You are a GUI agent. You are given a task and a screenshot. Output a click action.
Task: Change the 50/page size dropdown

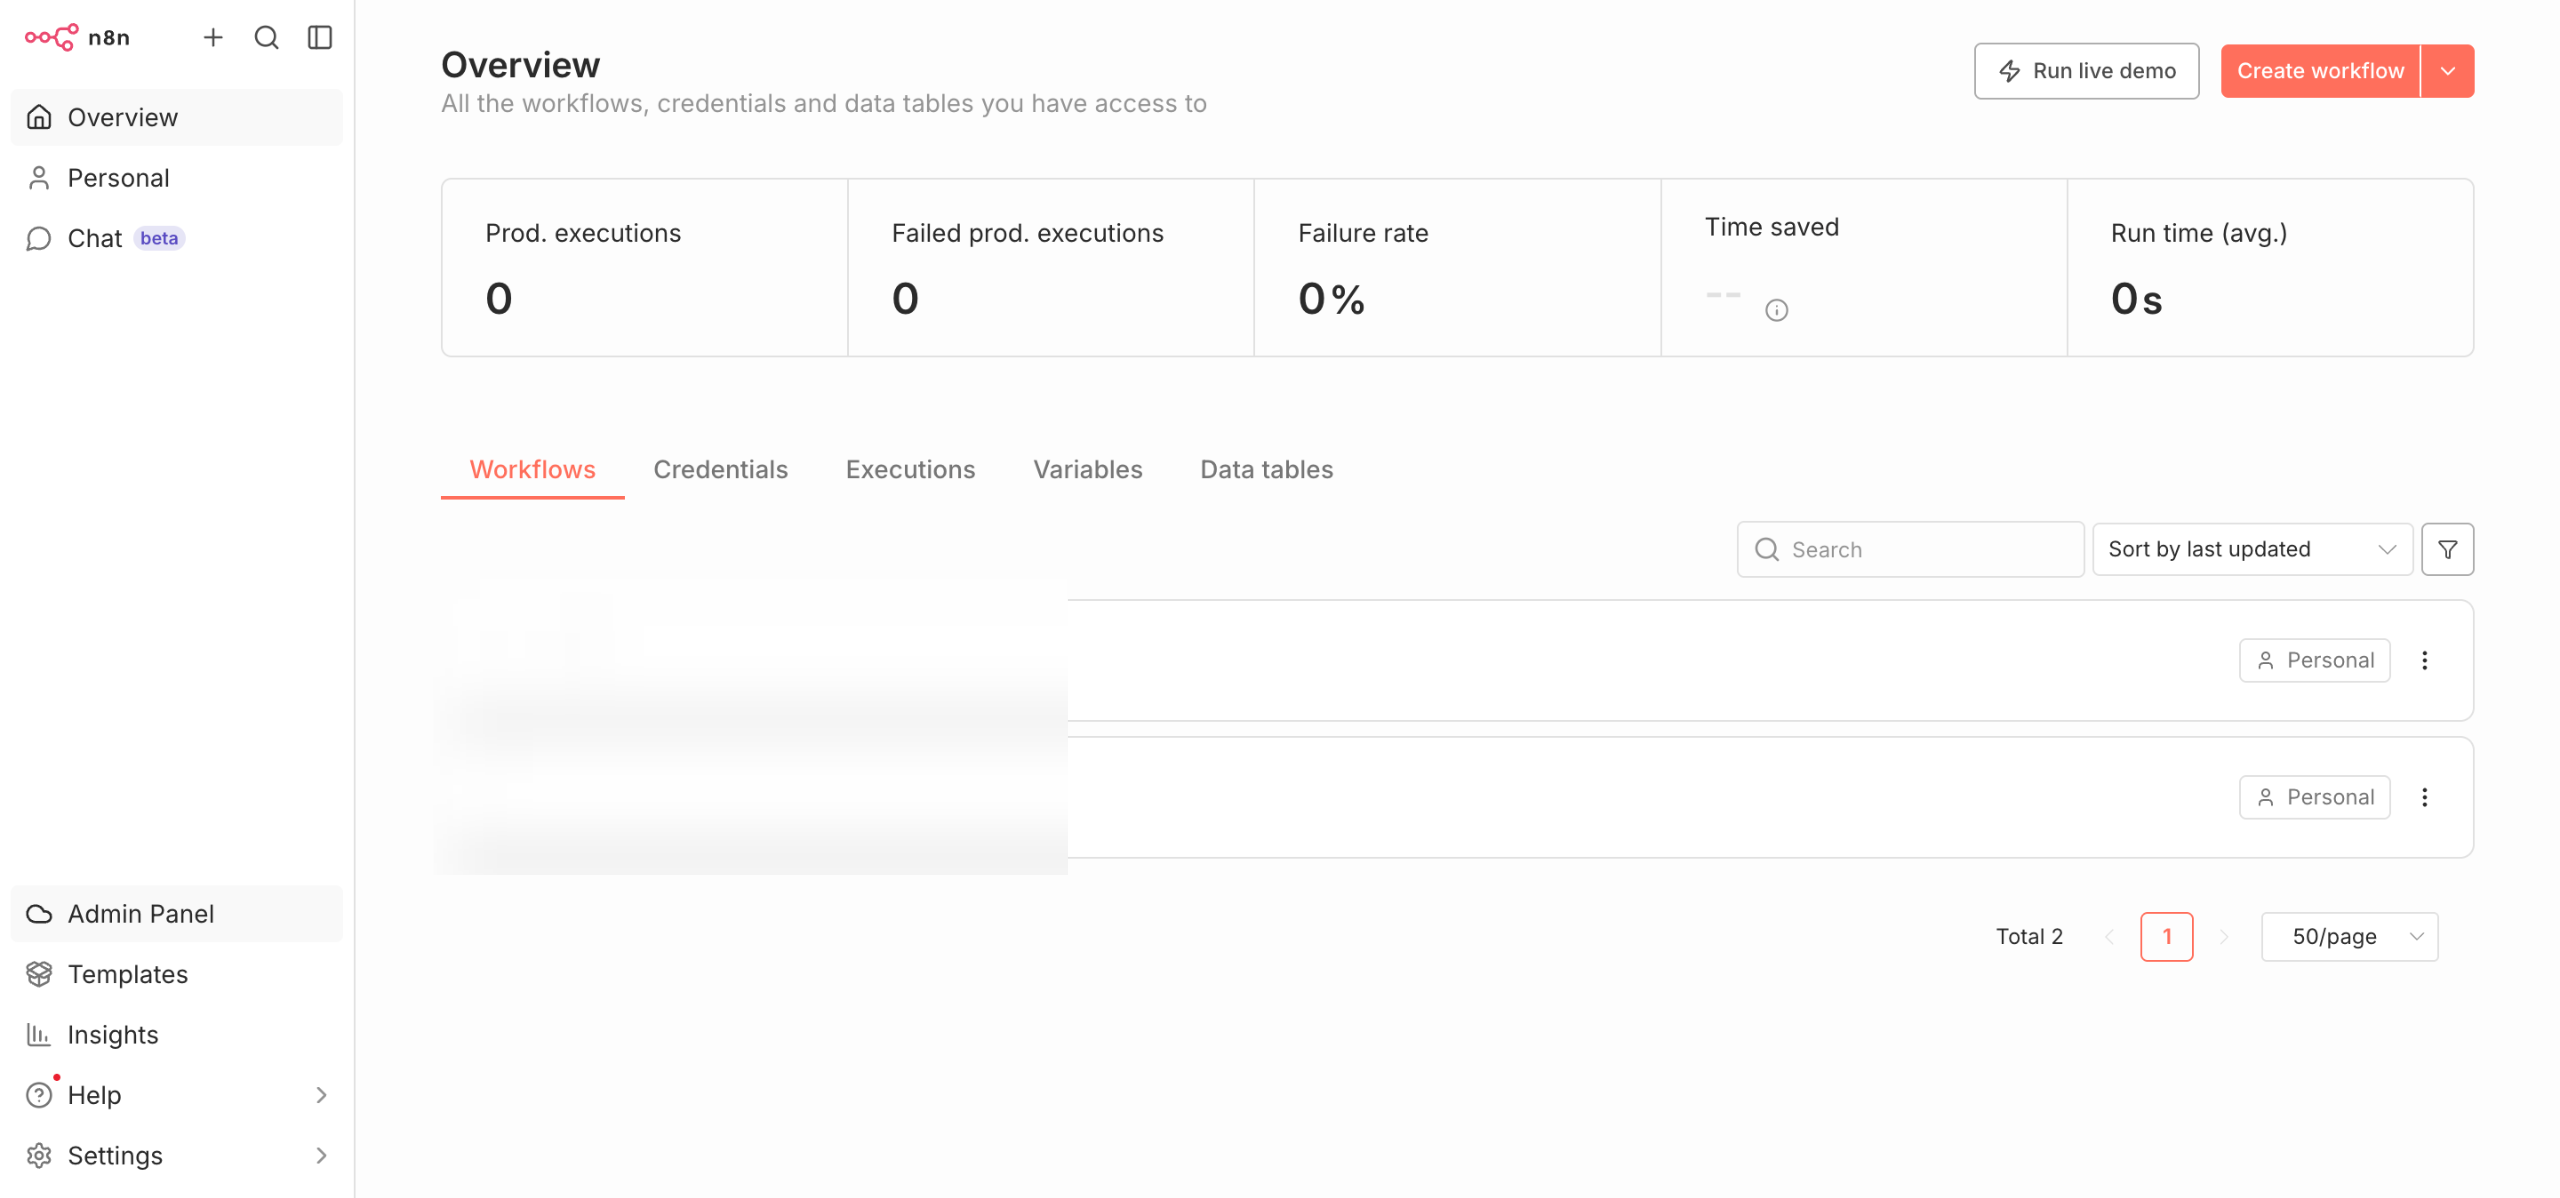(x=2348, y=937)
